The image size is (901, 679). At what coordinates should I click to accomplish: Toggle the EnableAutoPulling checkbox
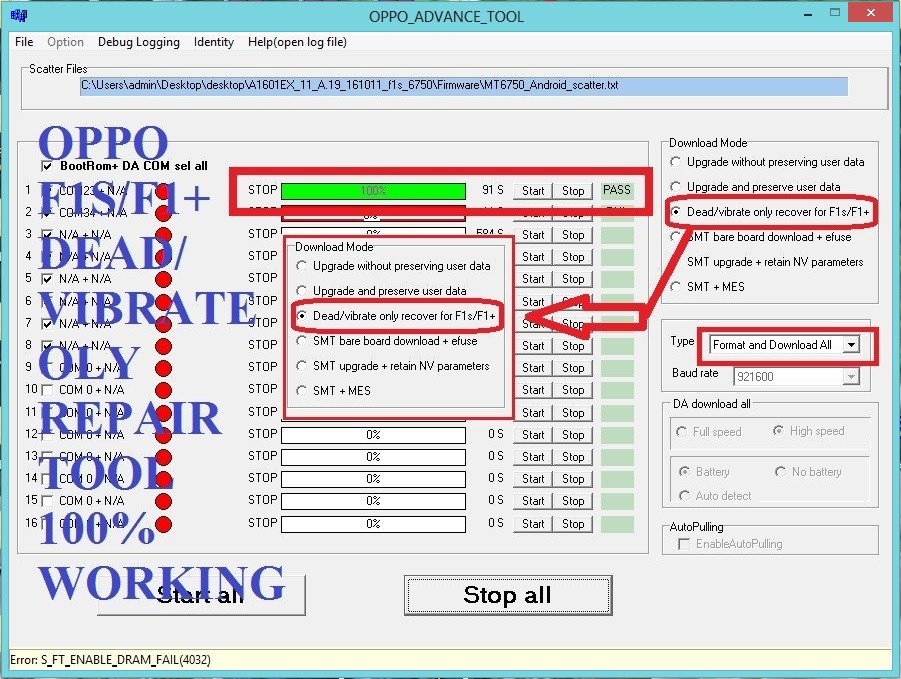684,544
